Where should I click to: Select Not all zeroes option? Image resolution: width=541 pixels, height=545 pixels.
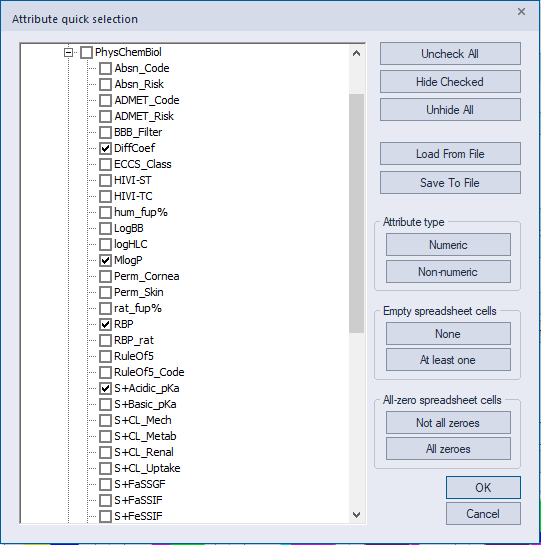tap(448, 423)
